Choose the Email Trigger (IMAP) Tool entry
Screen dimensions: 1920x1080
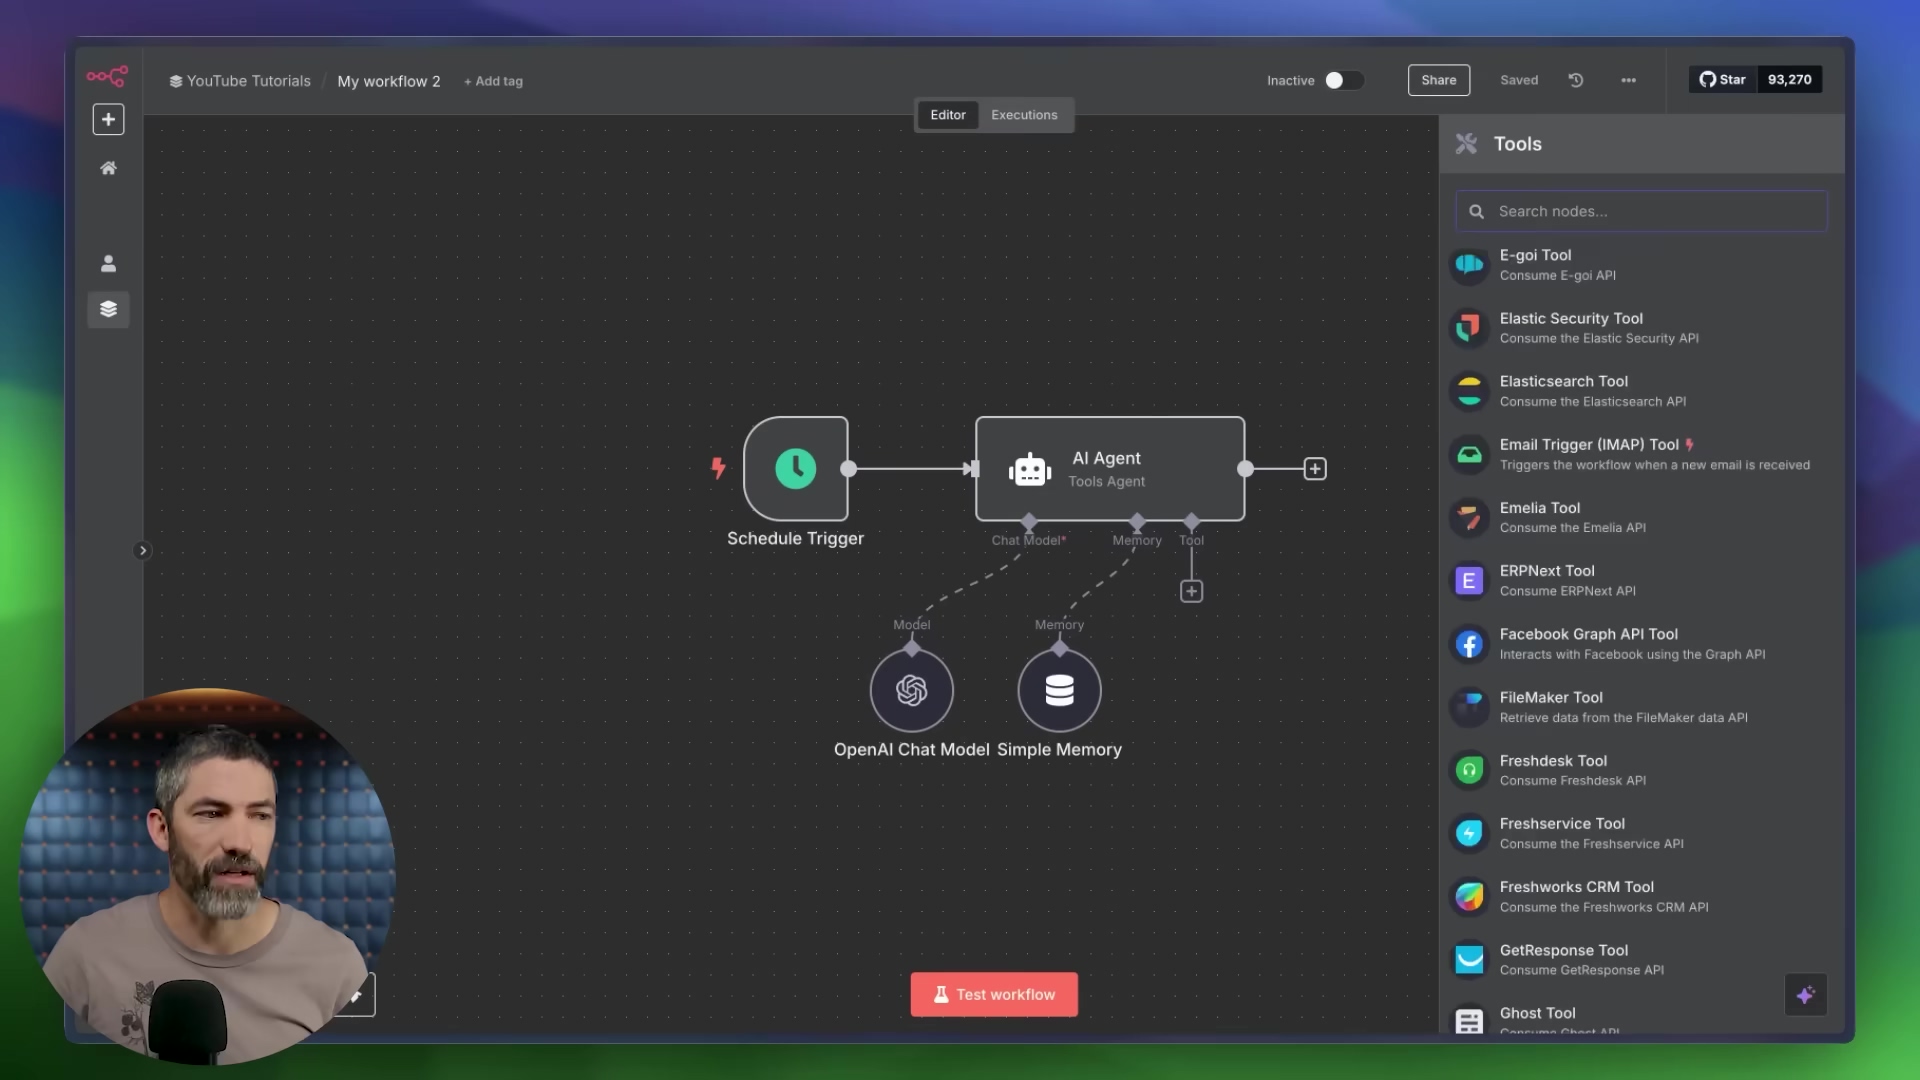pos(1641,454)
